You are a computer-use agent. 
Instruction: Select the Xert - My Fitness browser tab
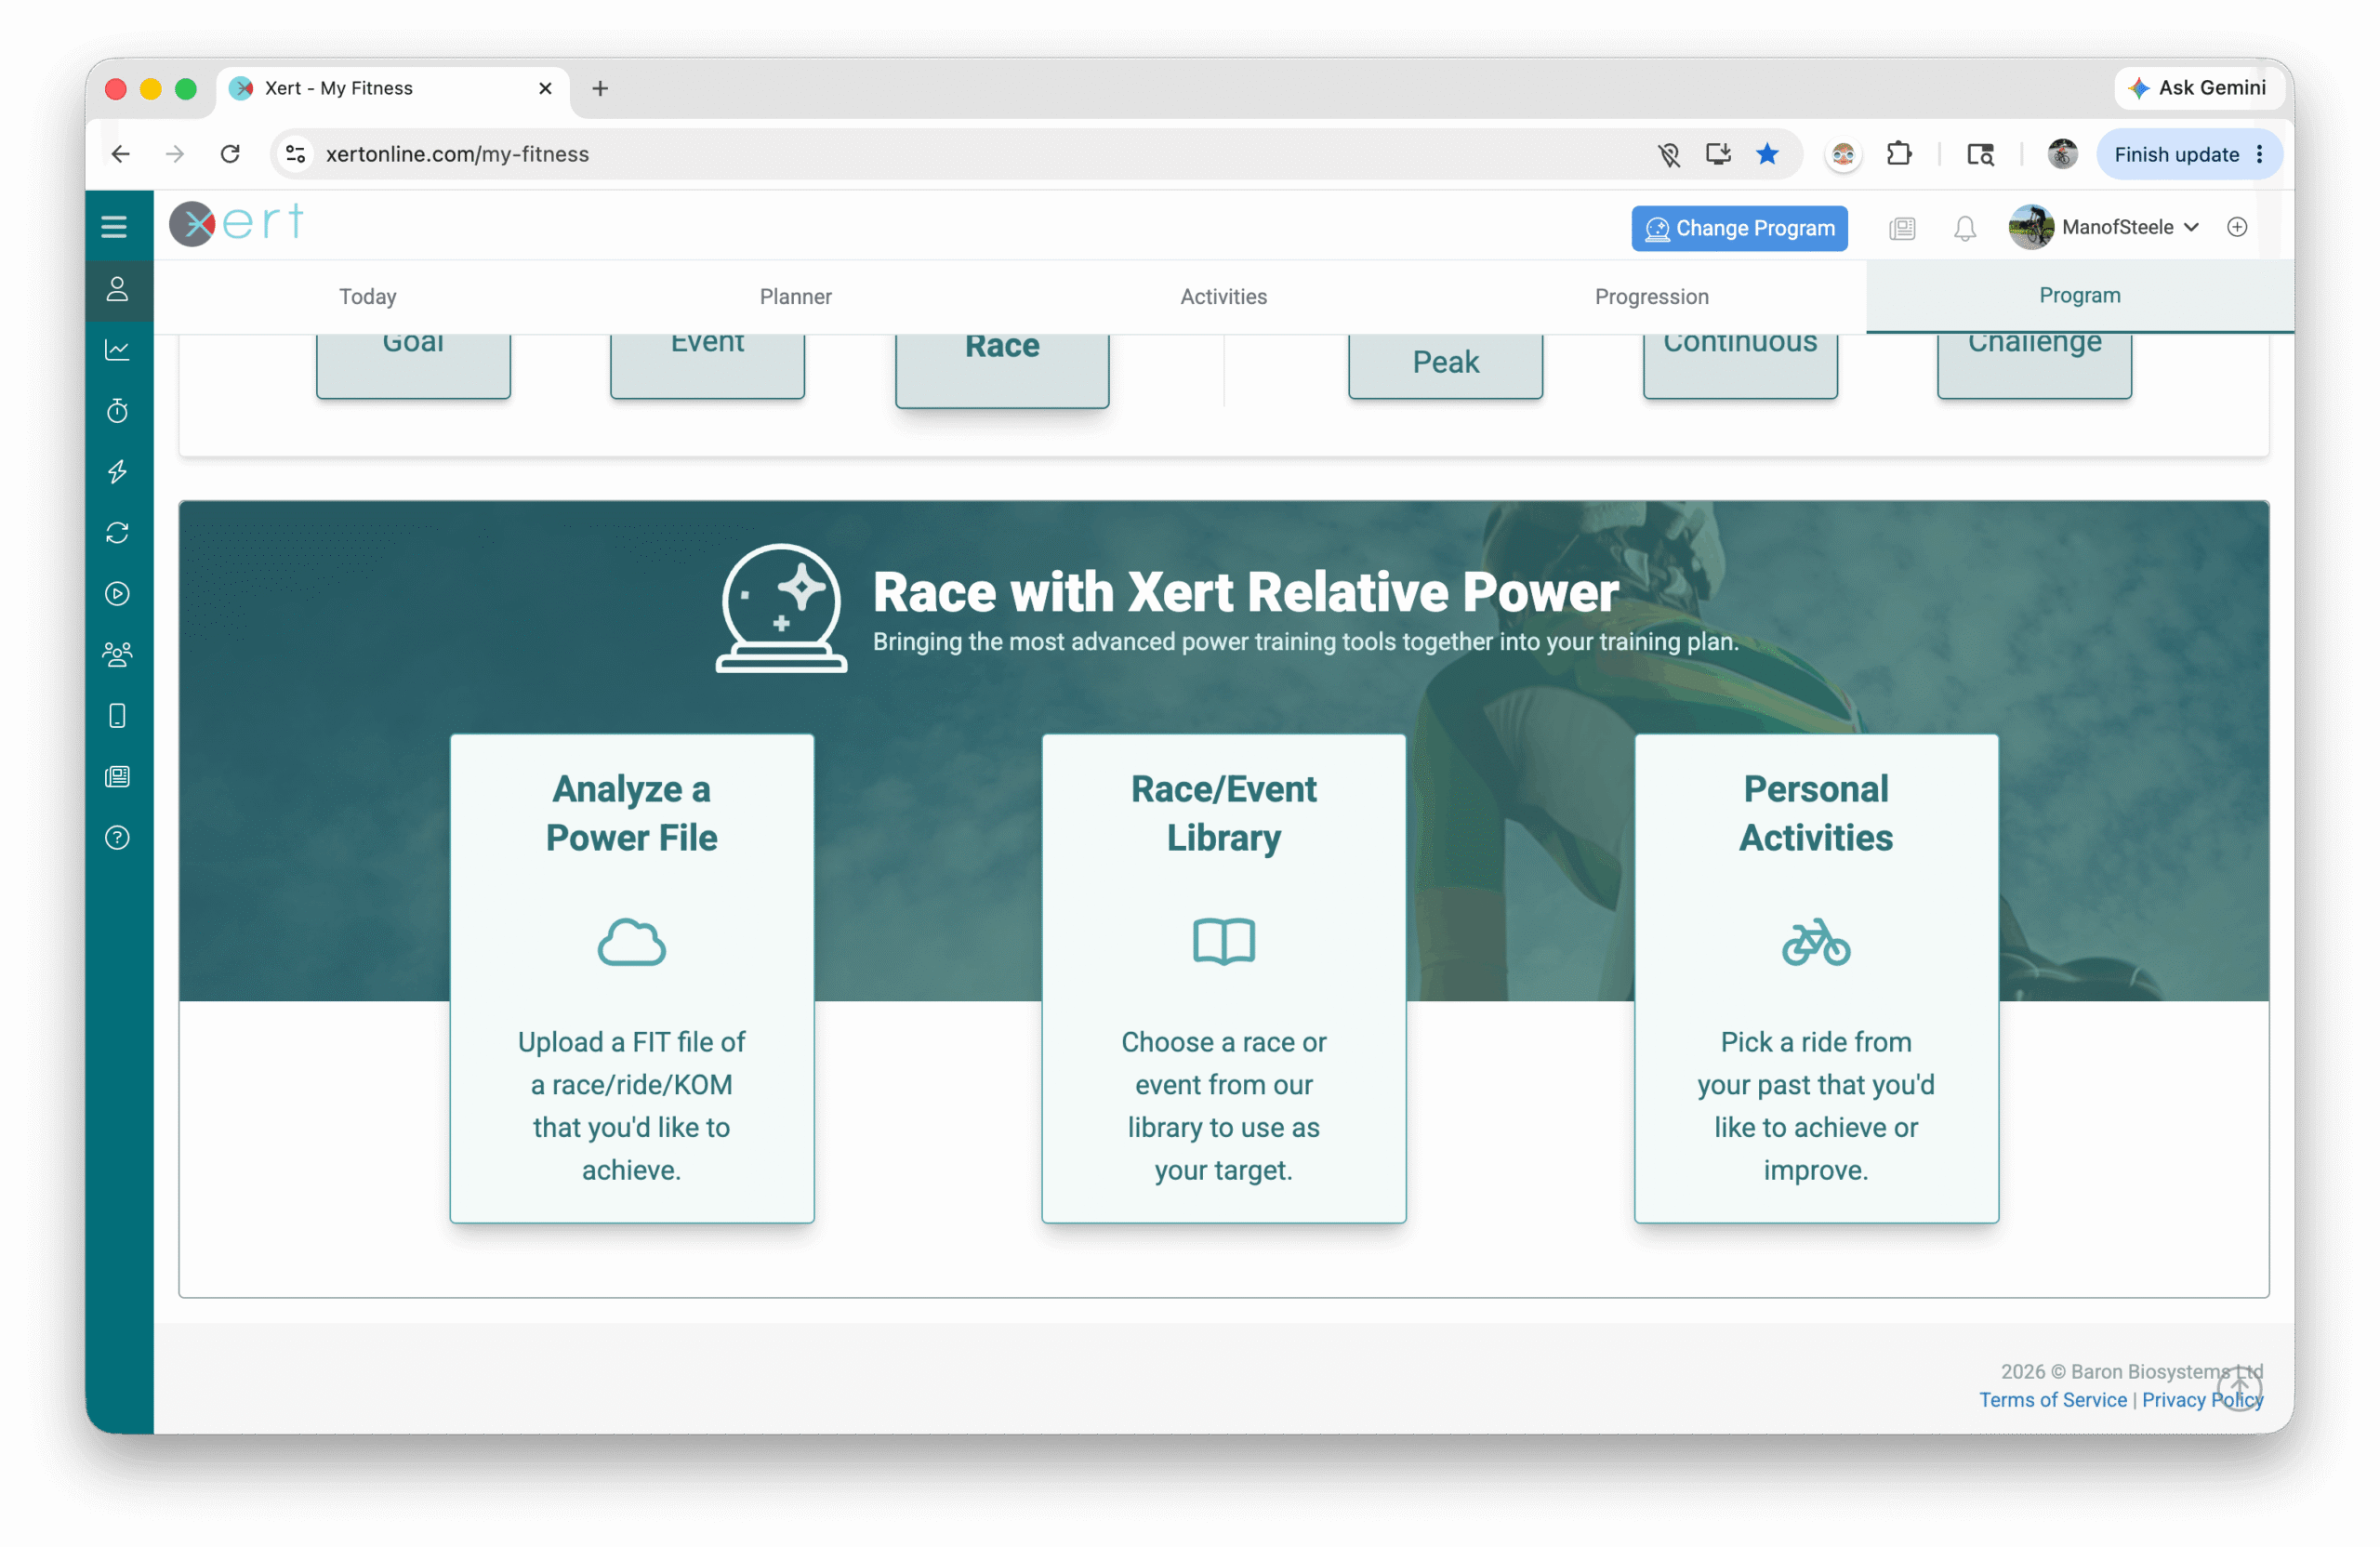[x=392, y=89]
